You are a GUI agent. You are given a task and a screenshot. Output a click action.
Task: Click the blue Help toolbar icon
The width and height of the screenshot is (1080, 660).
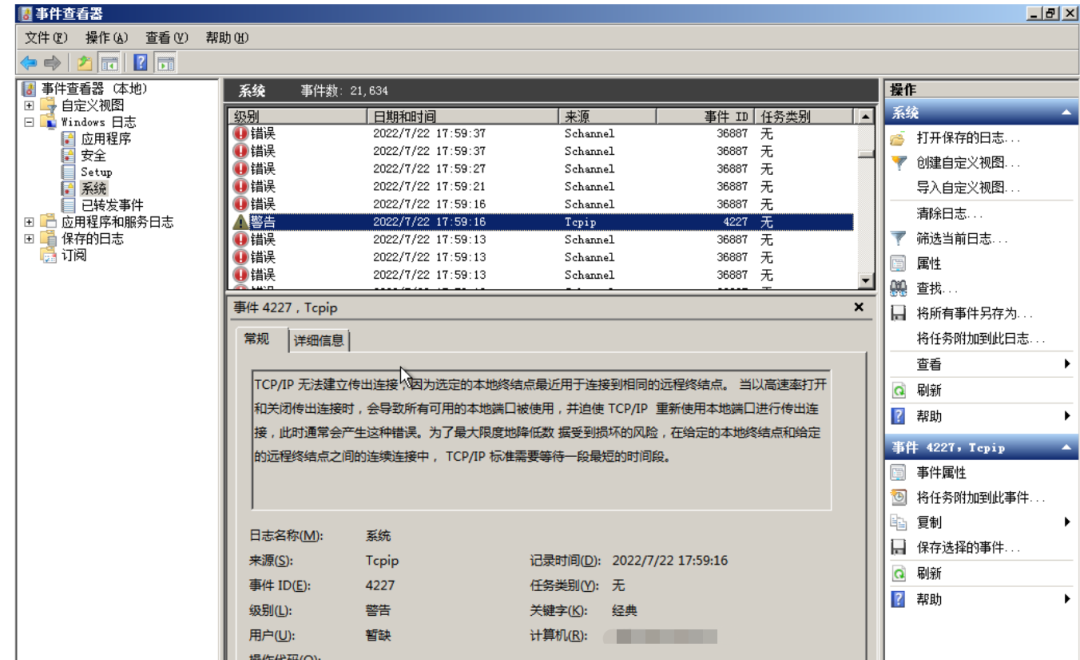pos(141,63)
